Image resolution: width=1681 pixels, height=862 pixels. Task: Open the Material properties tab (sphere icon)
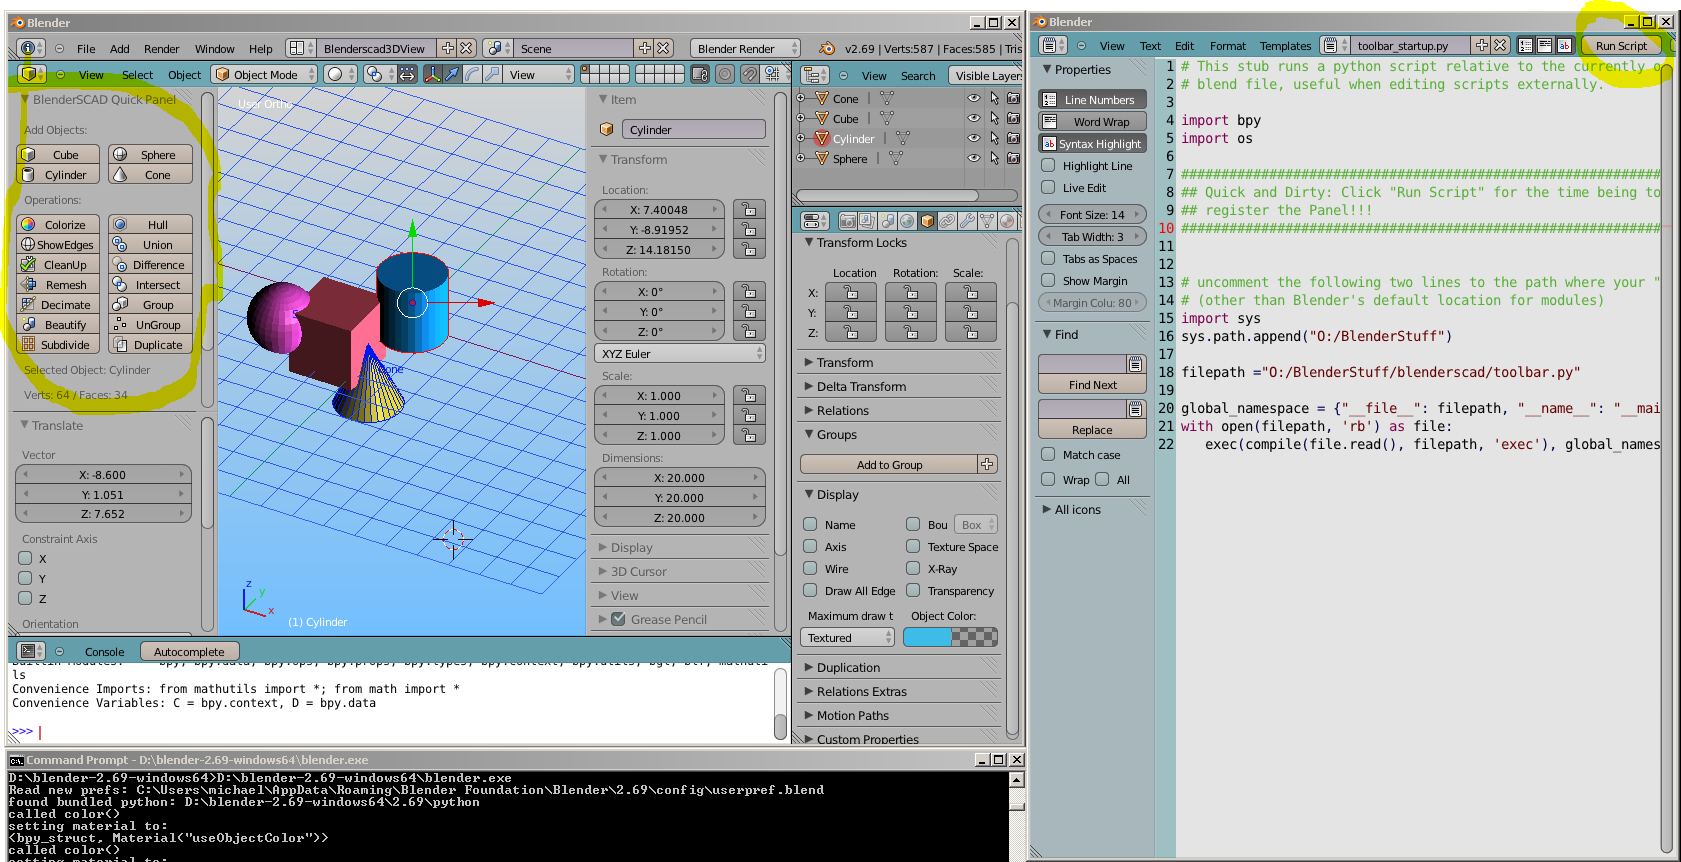pyautogui.click(x=1007, y=221)
